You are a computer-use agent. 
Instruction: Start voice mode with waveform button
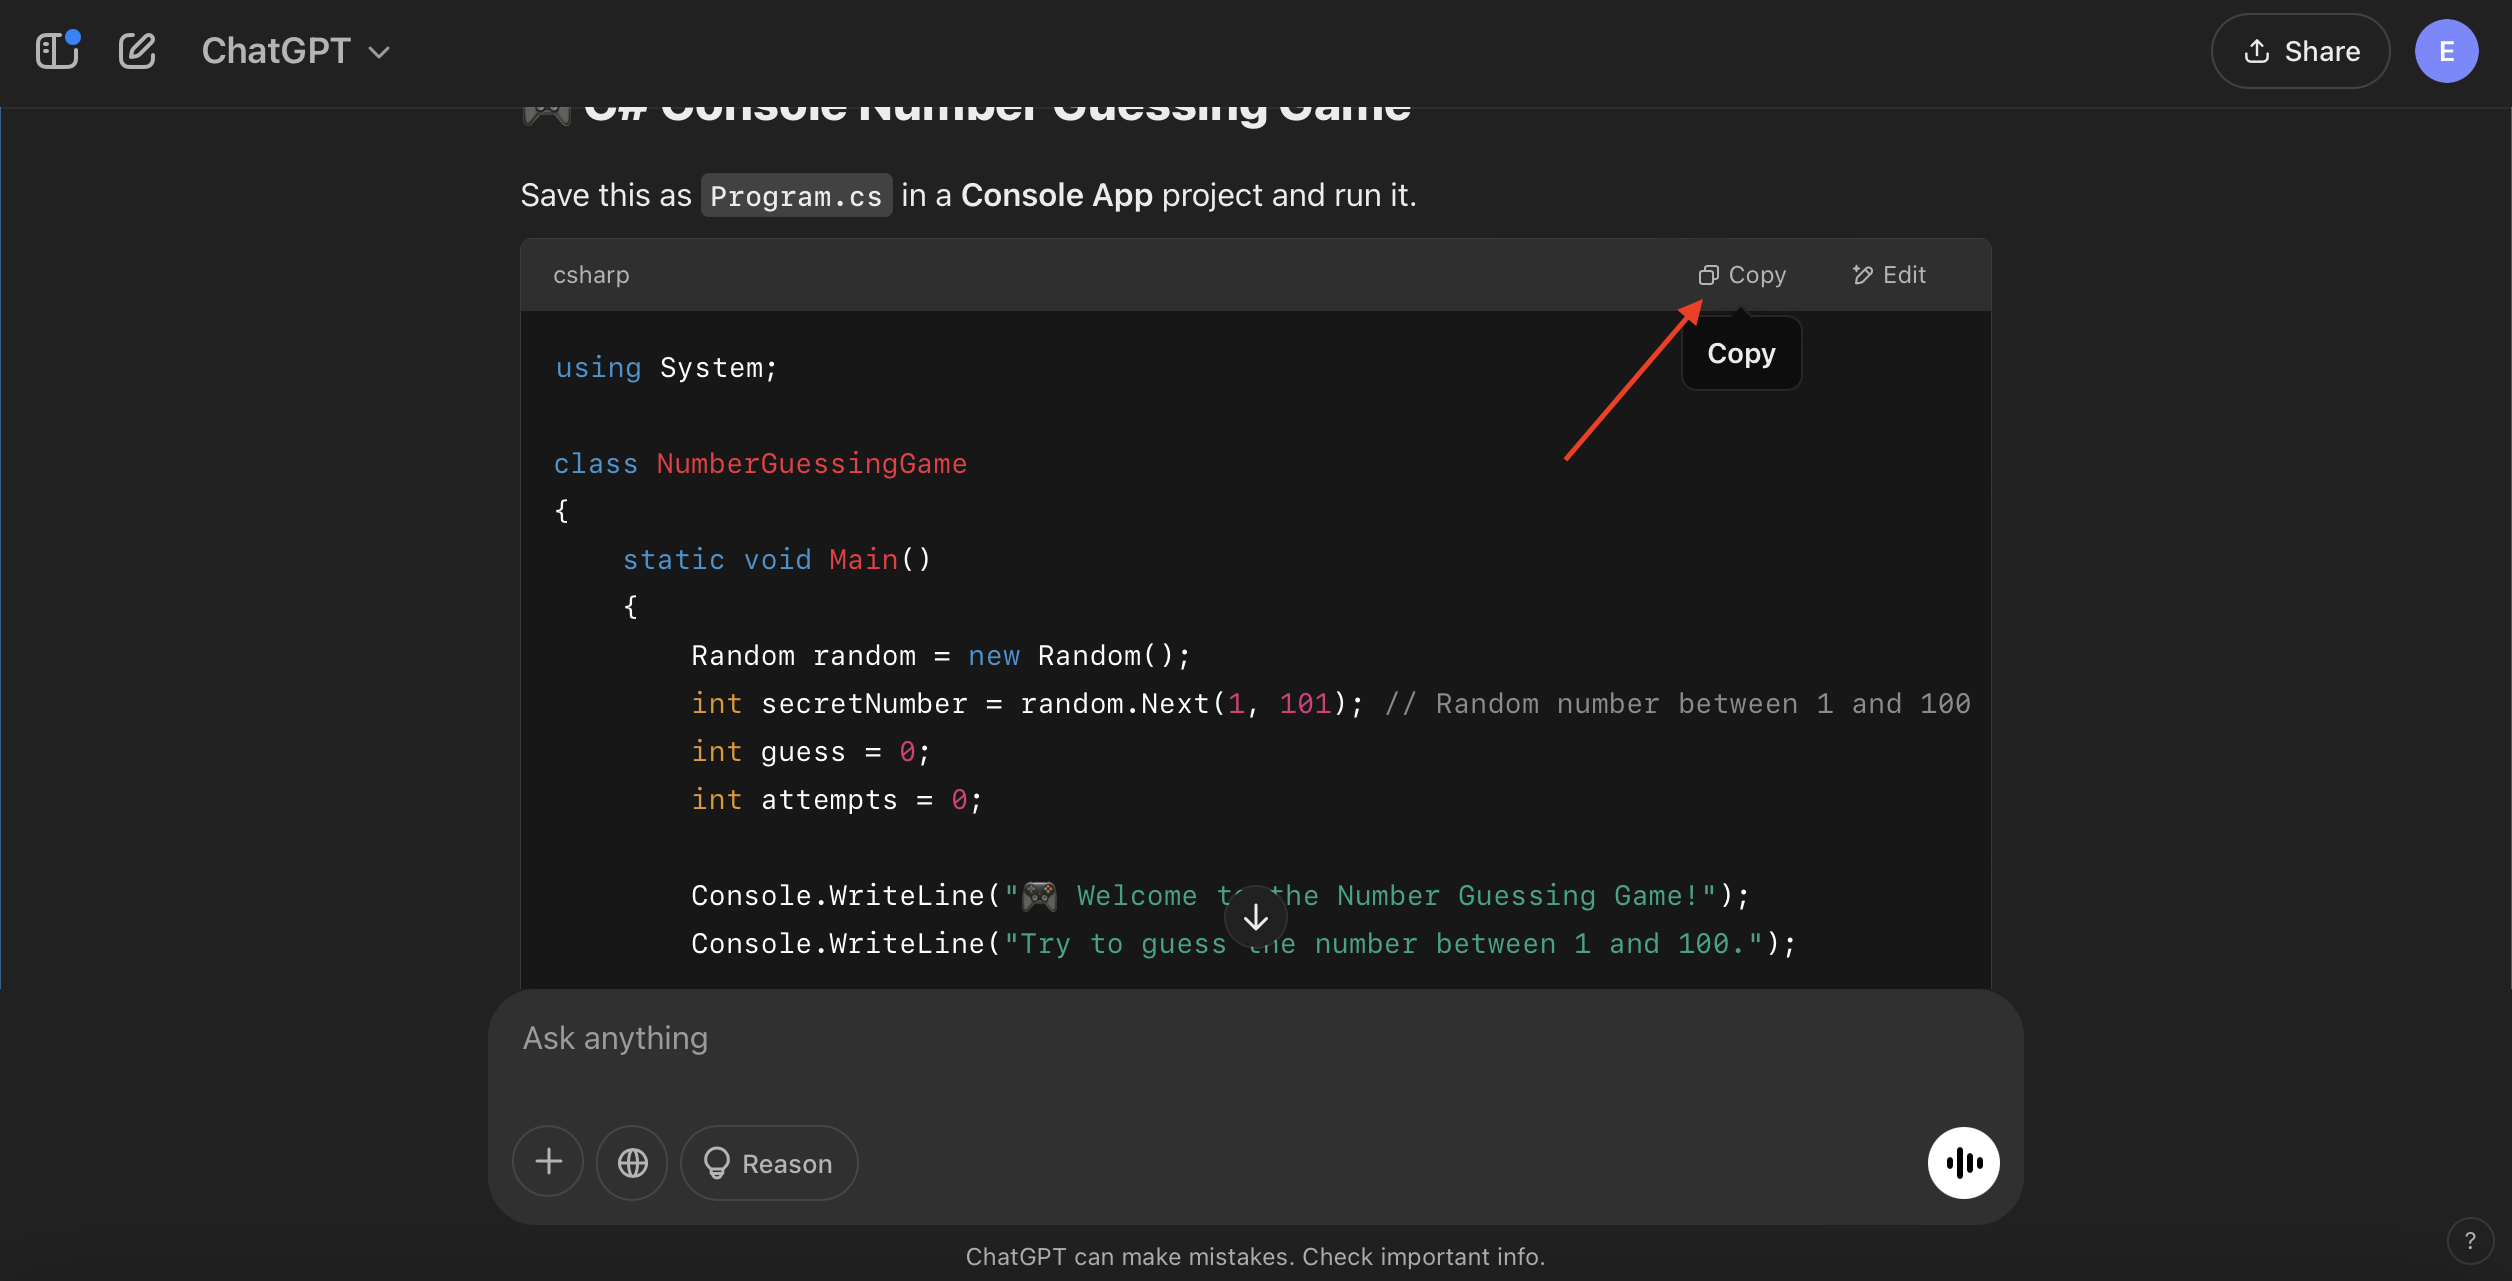tap(1963, 1162)
